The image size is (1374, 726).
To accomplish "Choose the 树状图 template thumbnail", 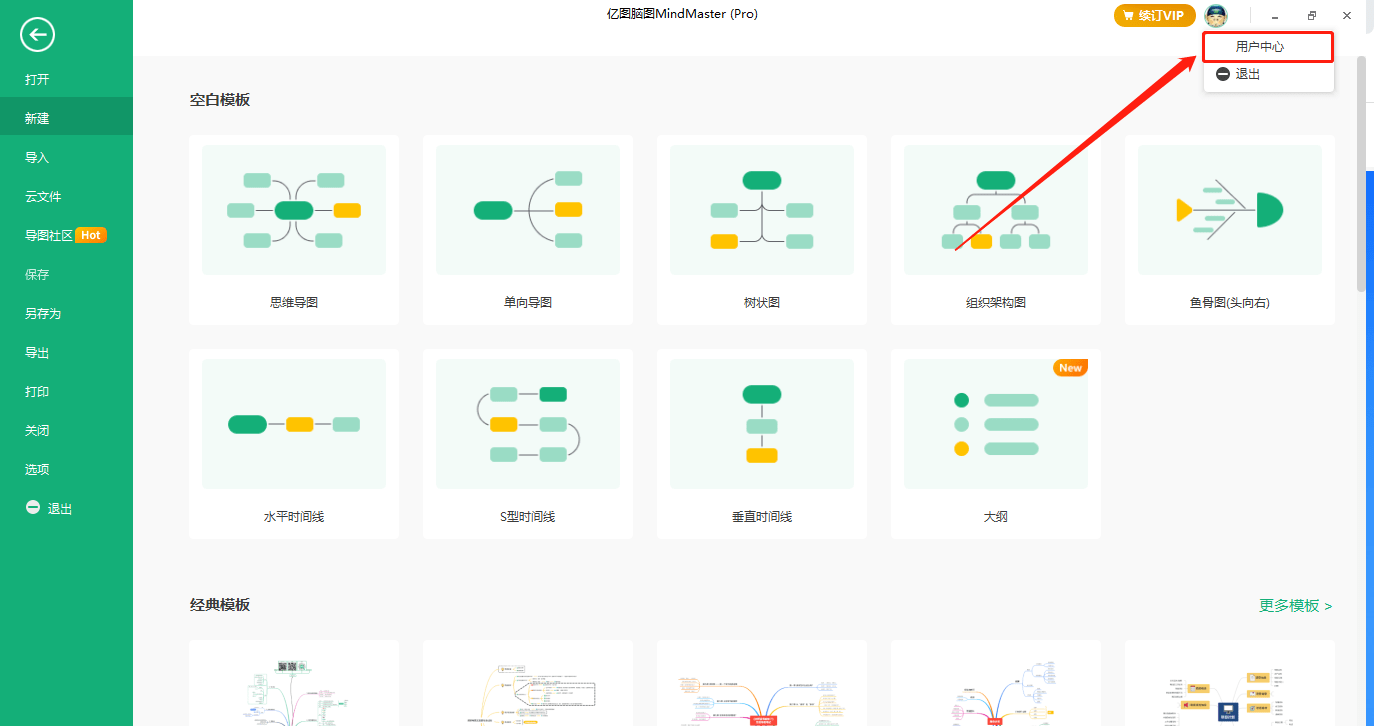I will (762, 210).
